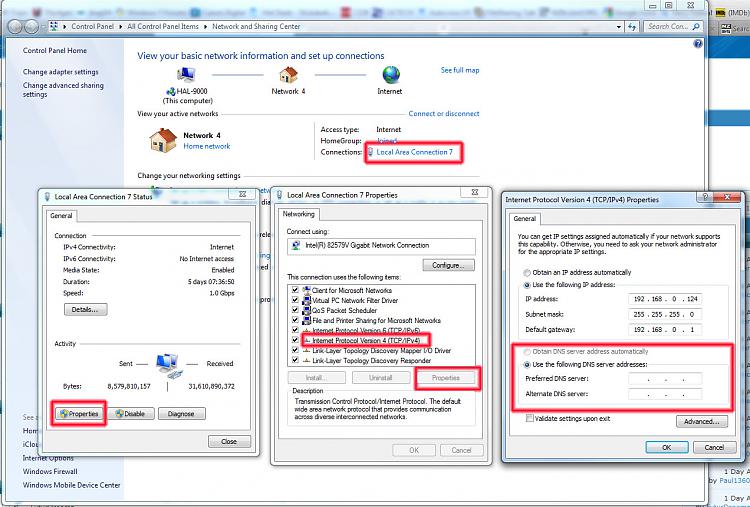The image size is (750, 507).
Task: Uncheck Client for Microsoft Networks checkbox
Action: click(295, 290)
